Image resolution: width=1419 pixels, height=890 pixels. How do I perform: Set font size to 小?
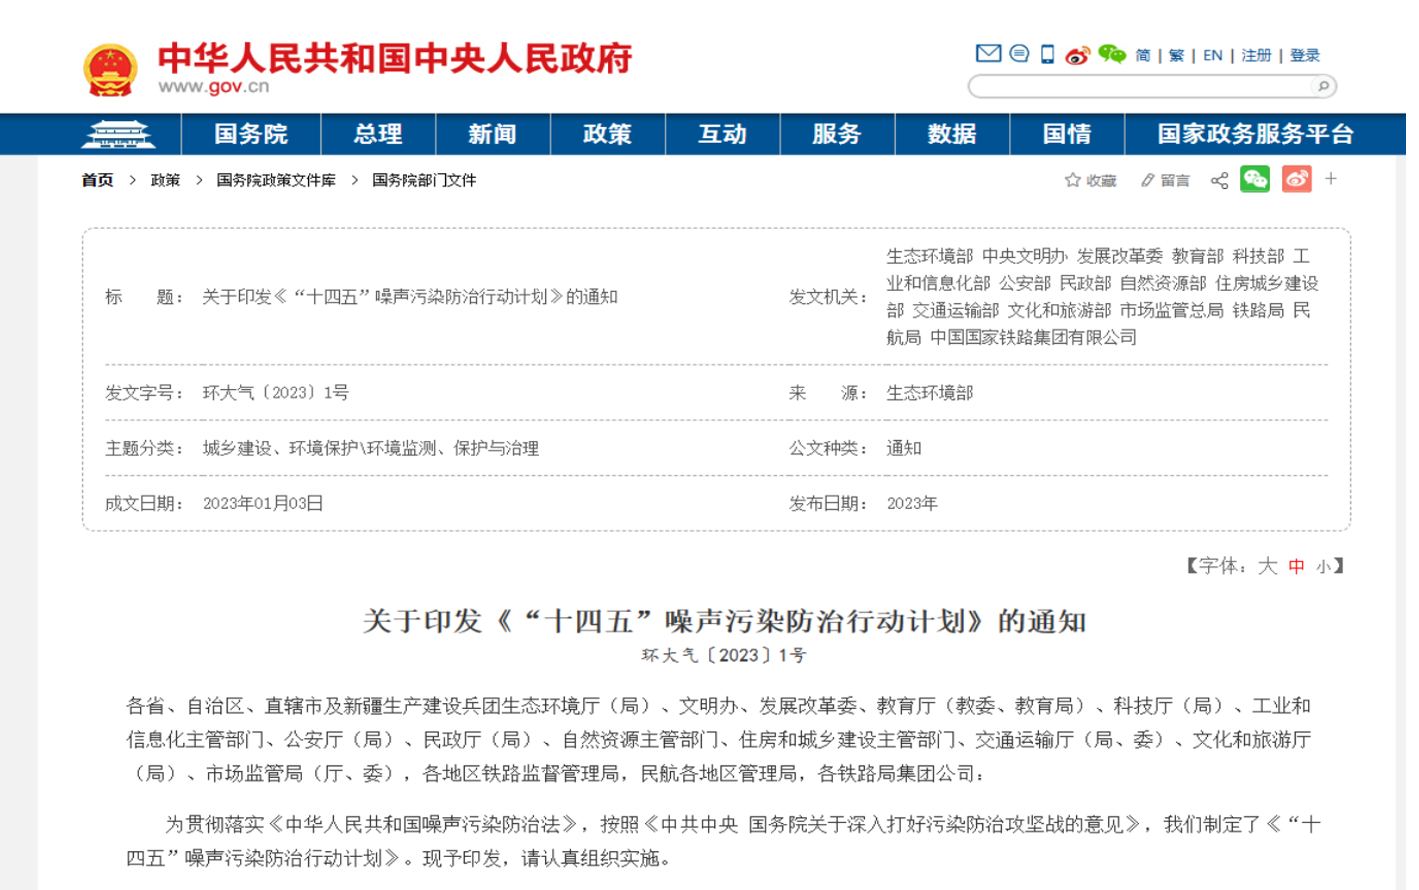click(1323, 566)
